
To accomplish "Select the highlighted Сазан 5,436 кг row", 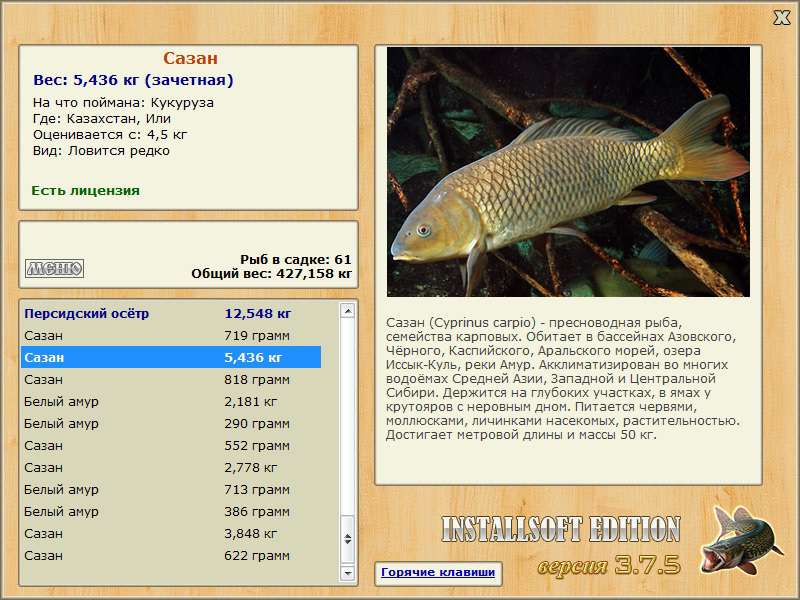I will [171, 357].
